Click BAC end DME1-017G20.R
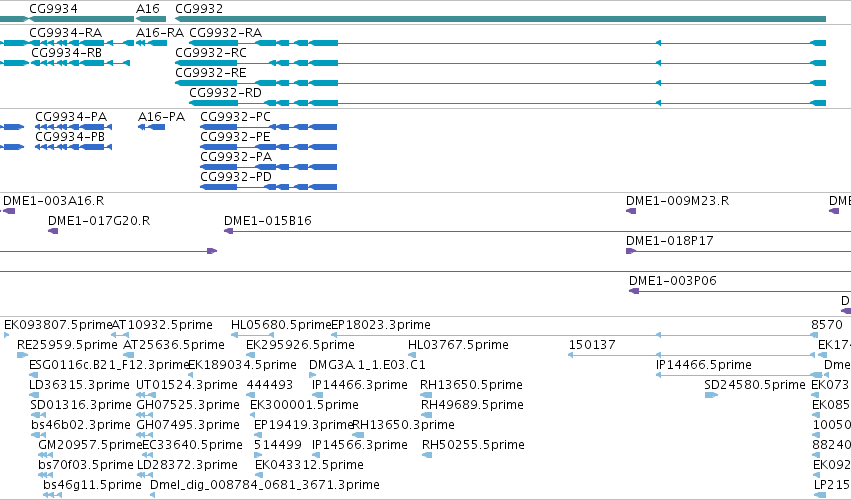The width and height of the screenshot is (851, 500). tap(99, 221)
